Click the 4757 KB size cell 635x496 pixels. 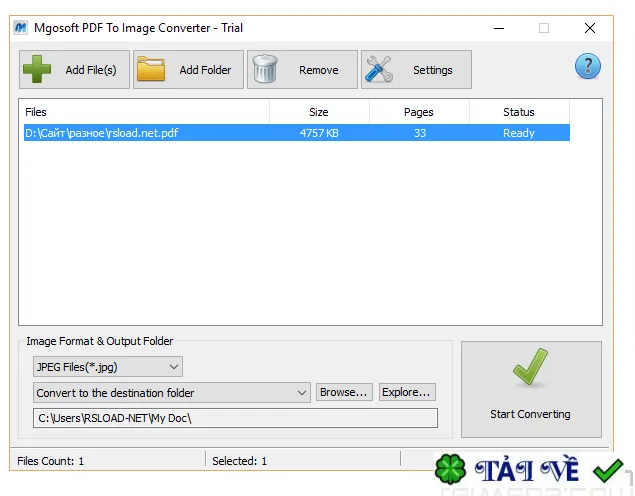click(x=319, y=133)
